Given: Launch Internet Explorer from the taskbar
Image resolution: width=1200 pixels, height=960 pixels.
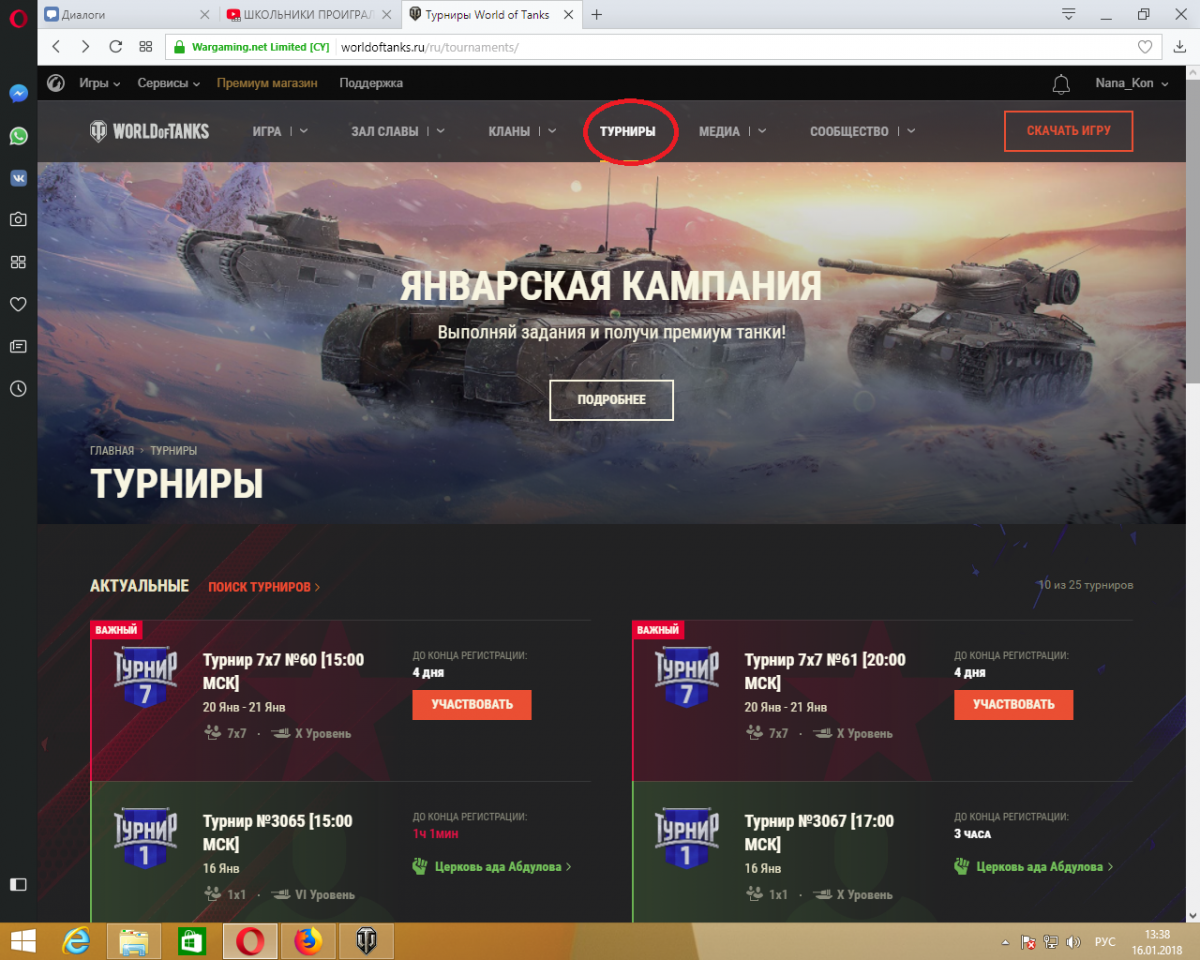Looking at the screenshot, I should point(76,941).
